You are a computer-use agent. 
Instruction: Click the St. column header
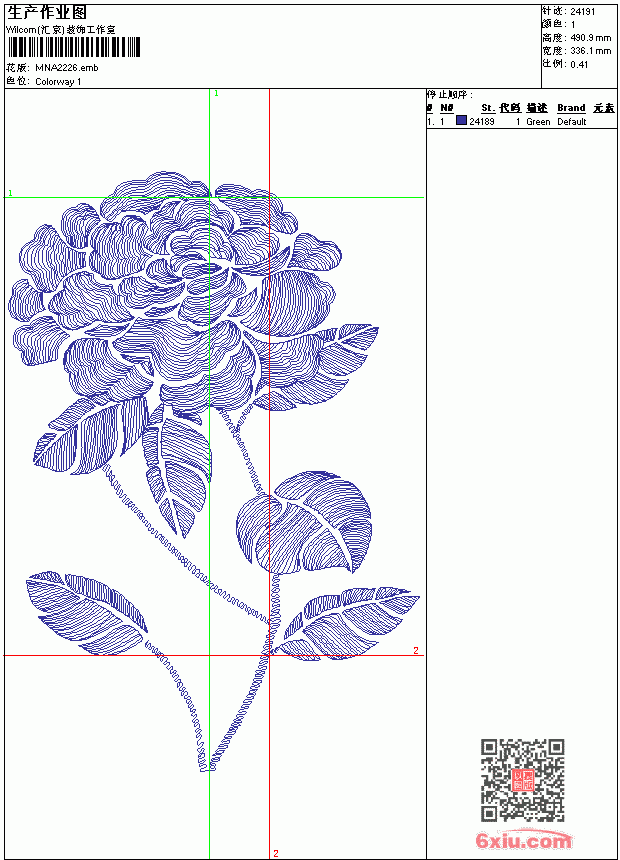[488, 108]
